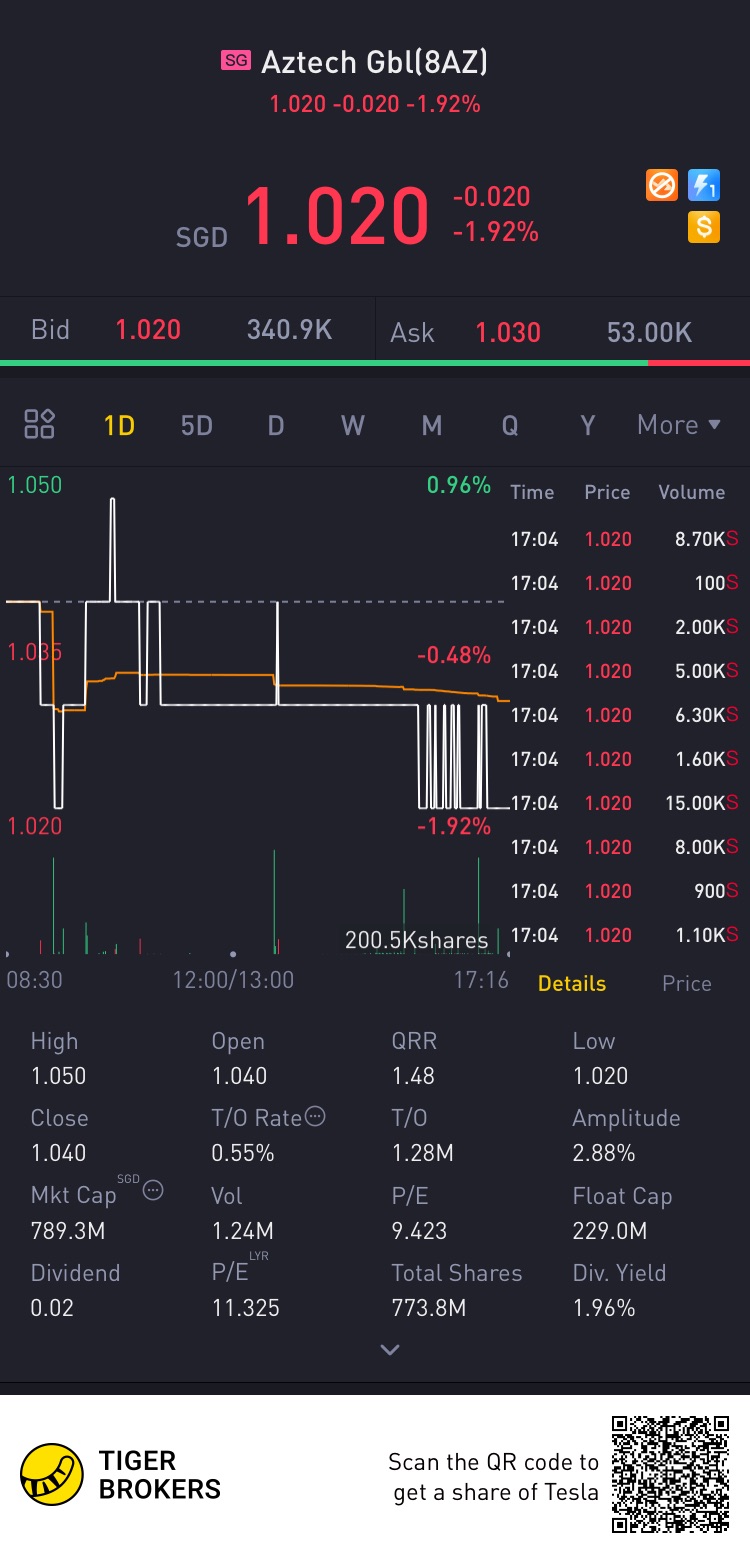
Task: Tap the Mkt Cap value 789.3M
Action: click(x=68, y=1231)
